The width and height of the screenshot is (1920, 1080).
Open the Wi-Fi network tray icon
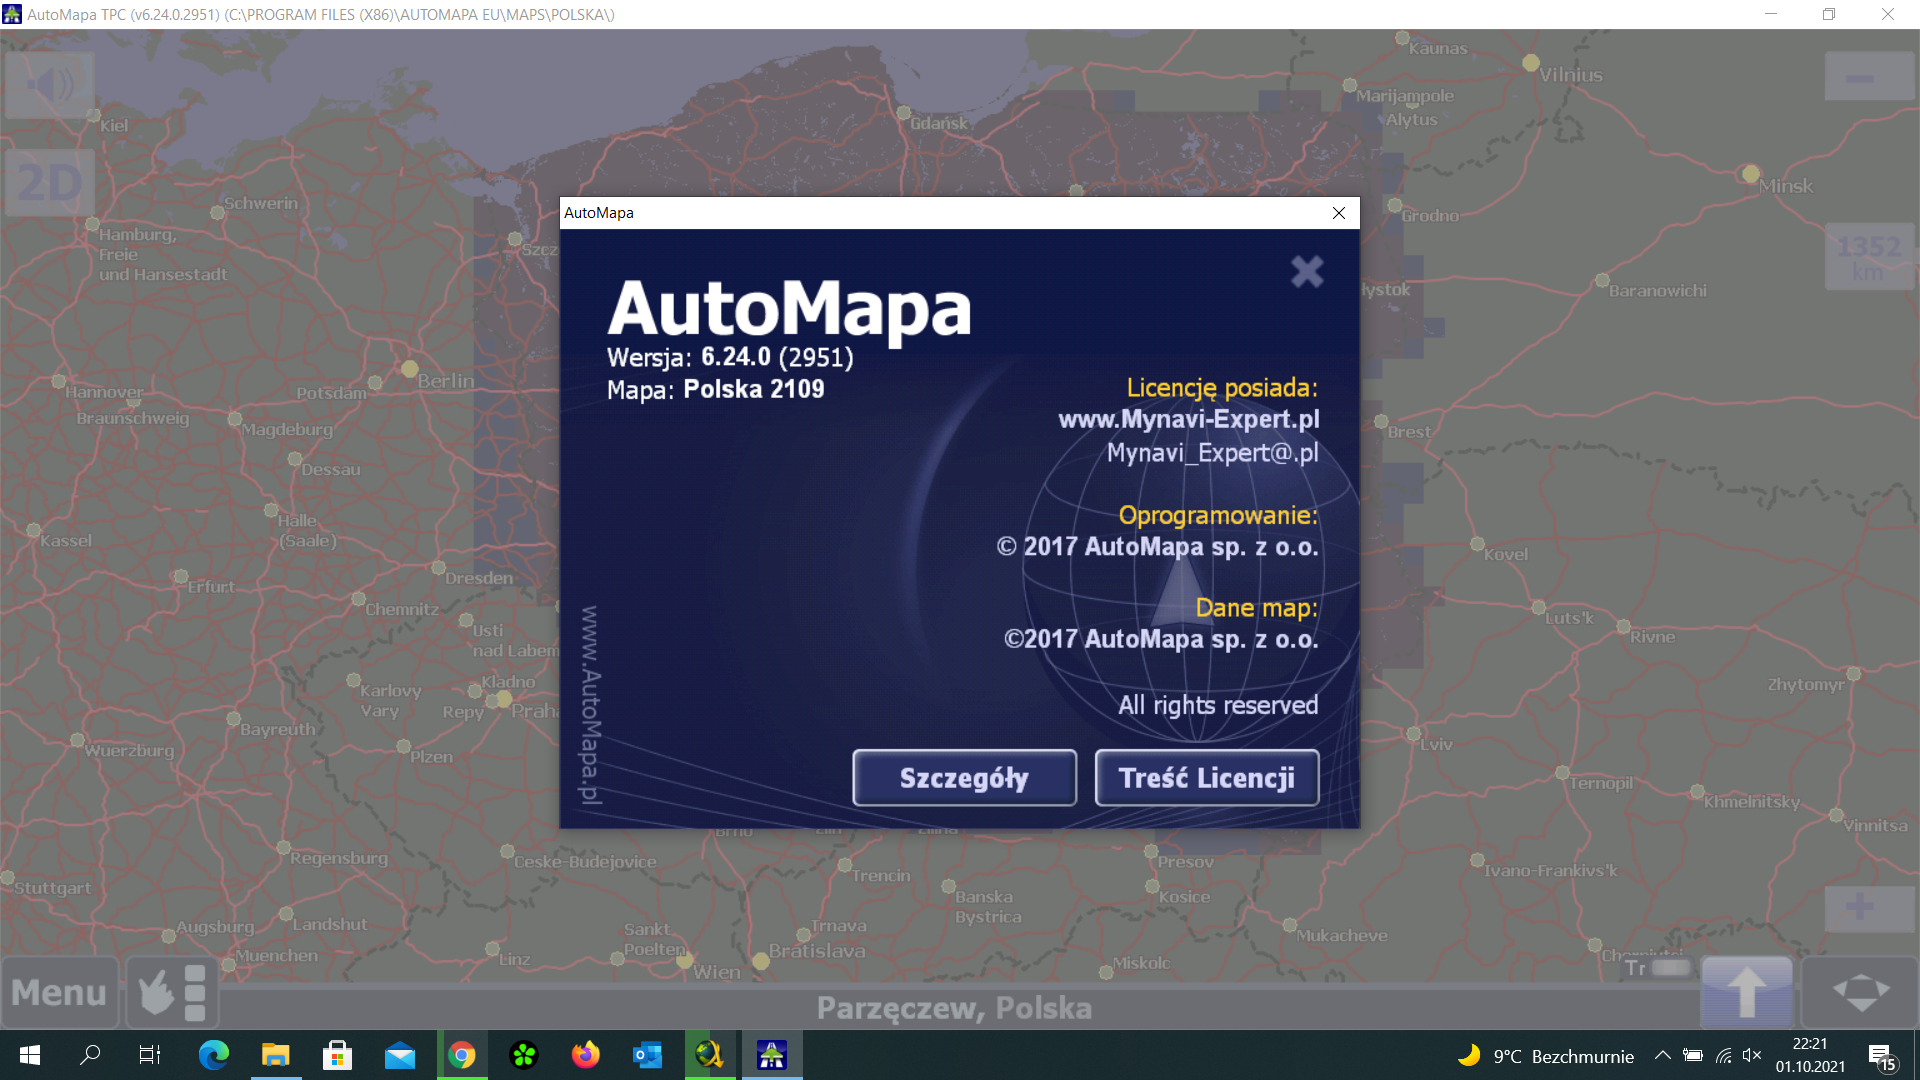click(1723, 1055)
